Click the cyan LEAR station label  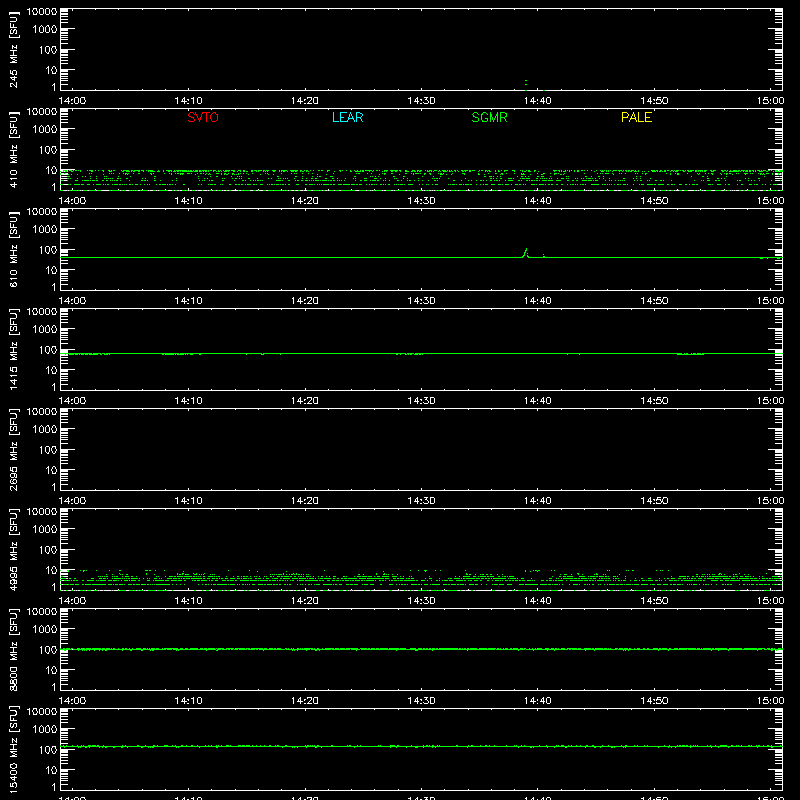[x=347, y=117]
